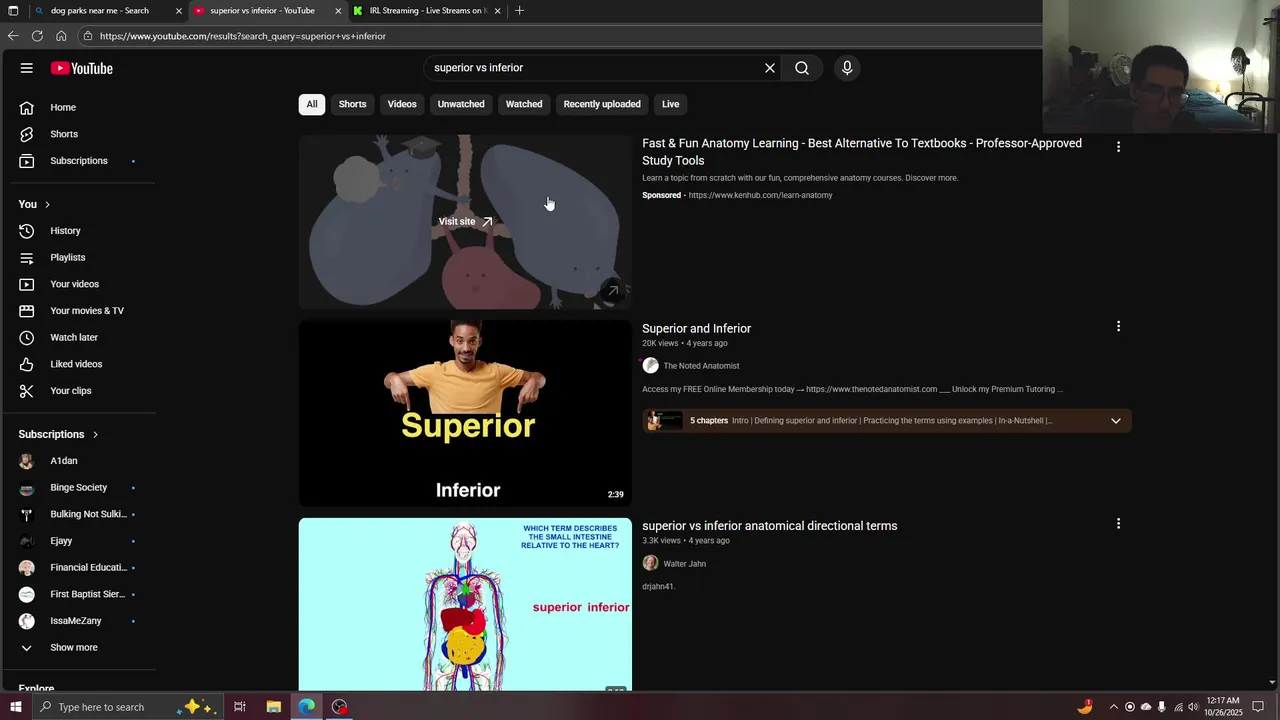
Task: Open the Binge Society subscription
Action: [78, 488]
